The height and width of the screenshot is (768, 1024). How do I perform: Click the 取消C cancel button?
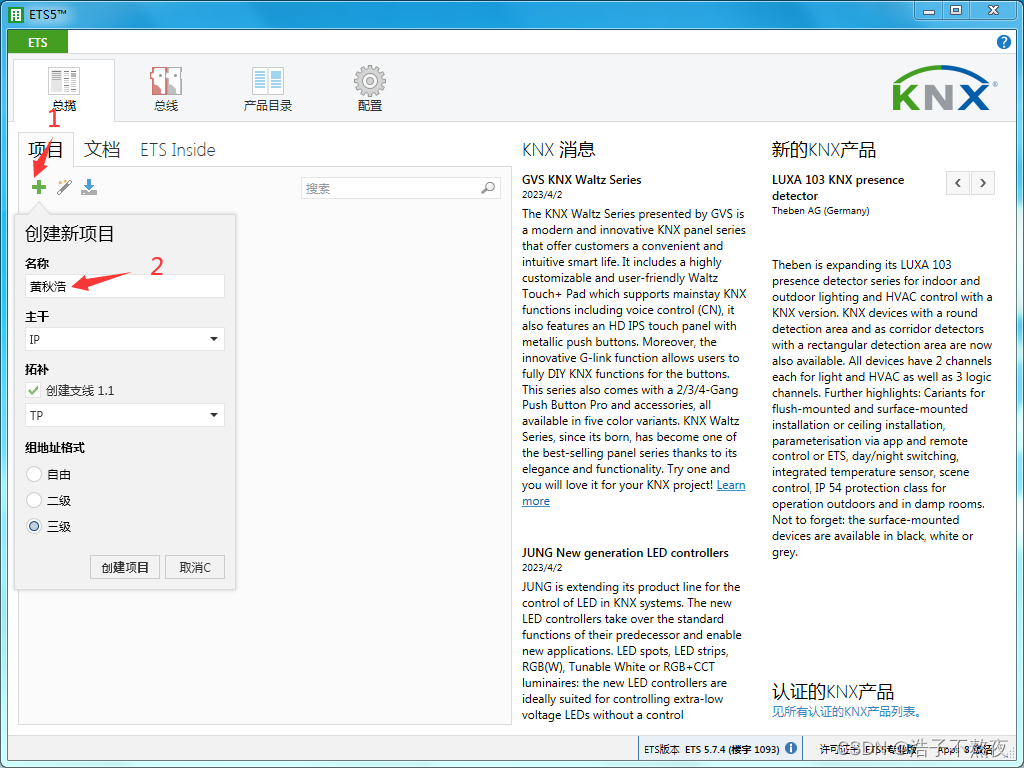[195, 567]
